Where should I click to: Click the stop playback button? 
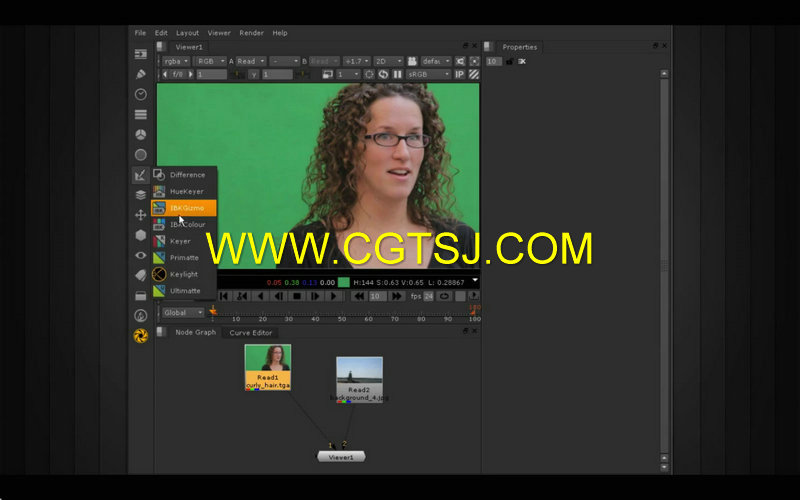click(x=297, y=296)
